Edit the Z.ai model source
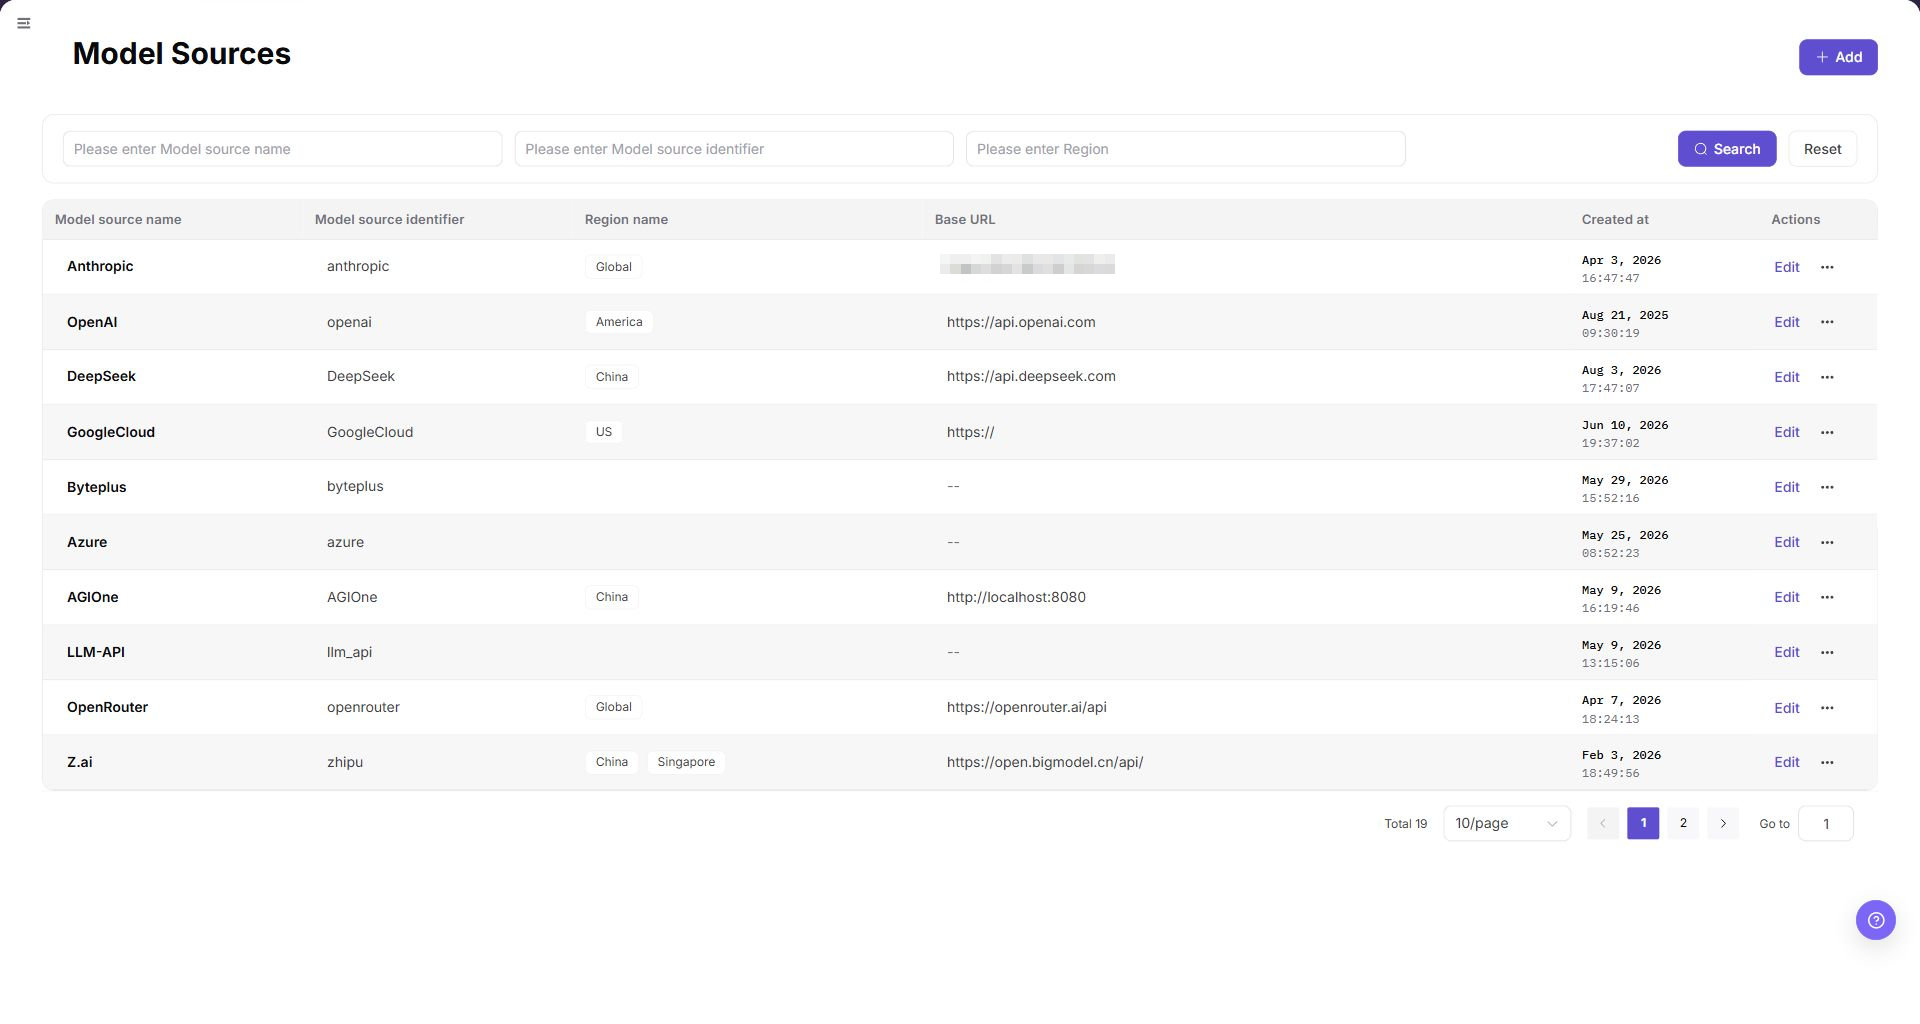The image size is (1920, 1024). pos(1786,762)
